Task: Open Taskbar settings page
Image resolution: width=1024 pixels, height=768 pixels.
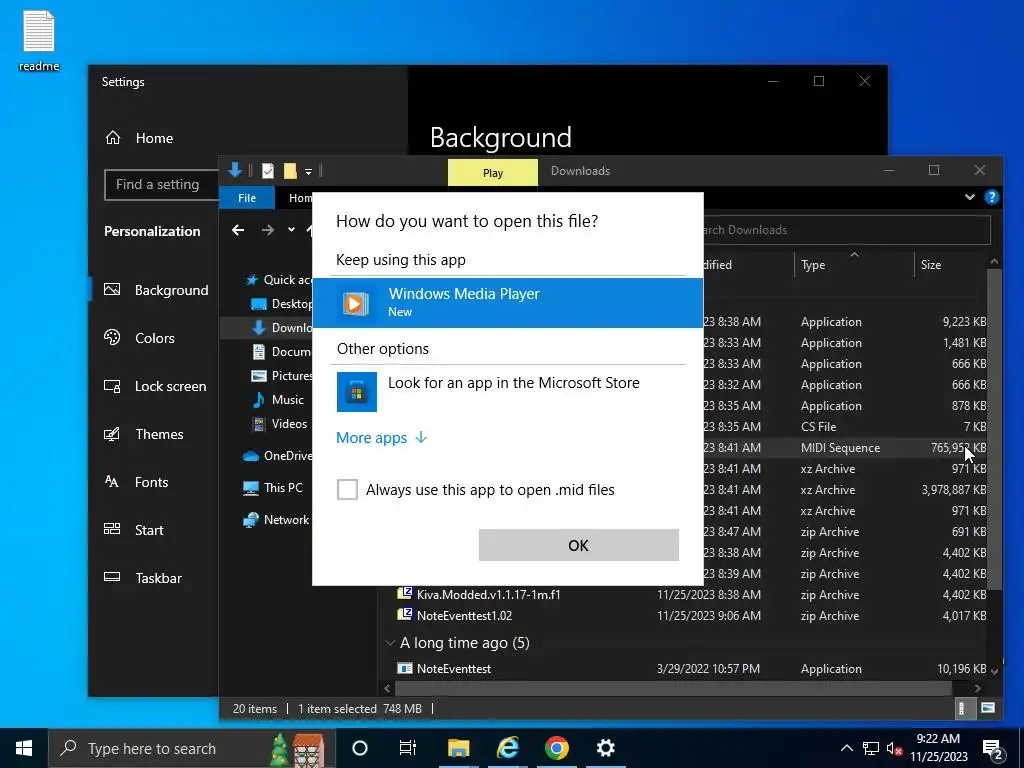Action: coord(142,578)
